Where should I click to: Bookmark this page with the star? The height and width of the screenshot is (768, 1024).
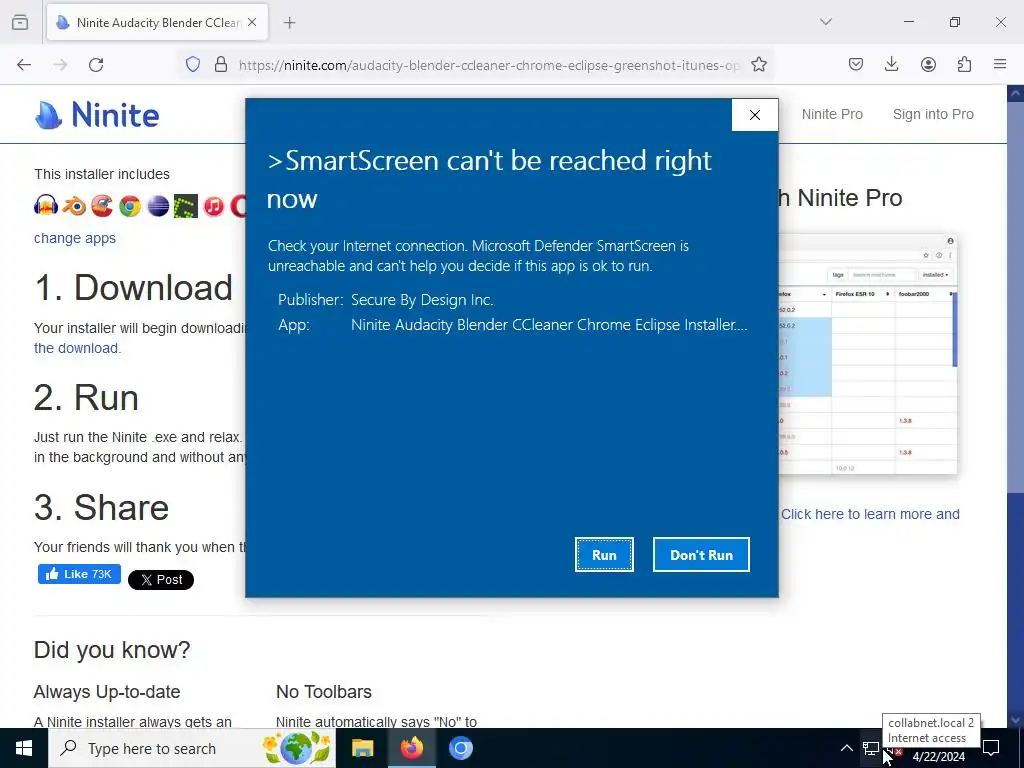pos(758,64)
